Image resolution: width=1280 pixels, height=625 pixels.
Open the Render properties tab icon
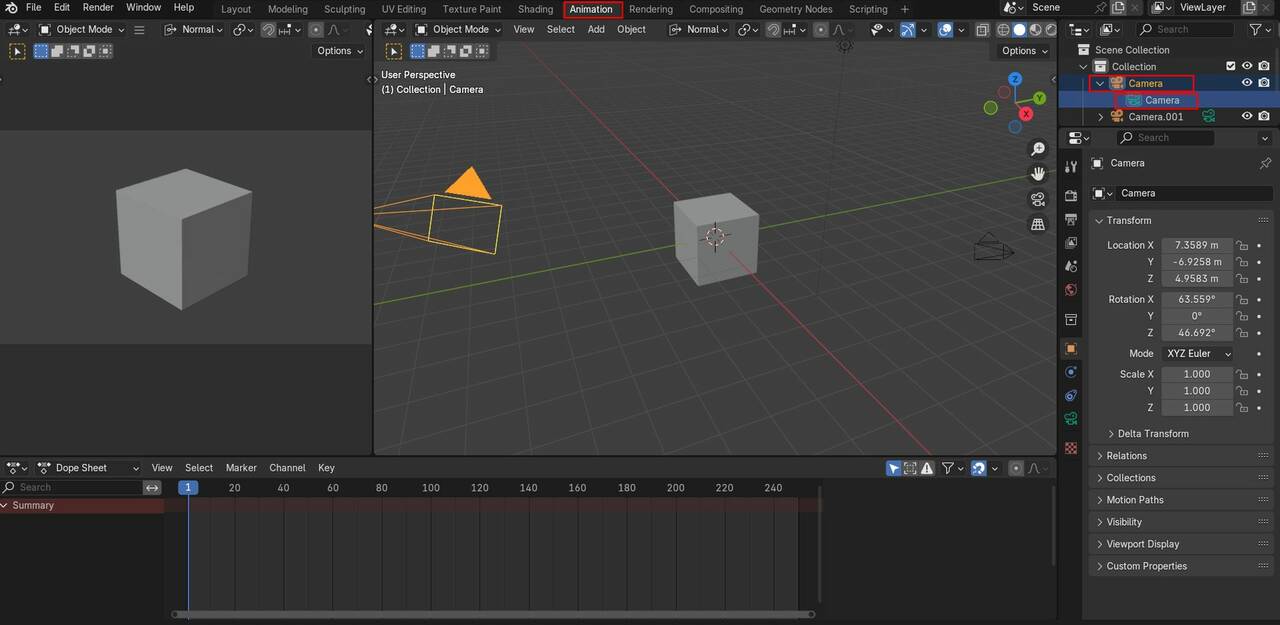pyautogui.click(x=1071, y=195)
